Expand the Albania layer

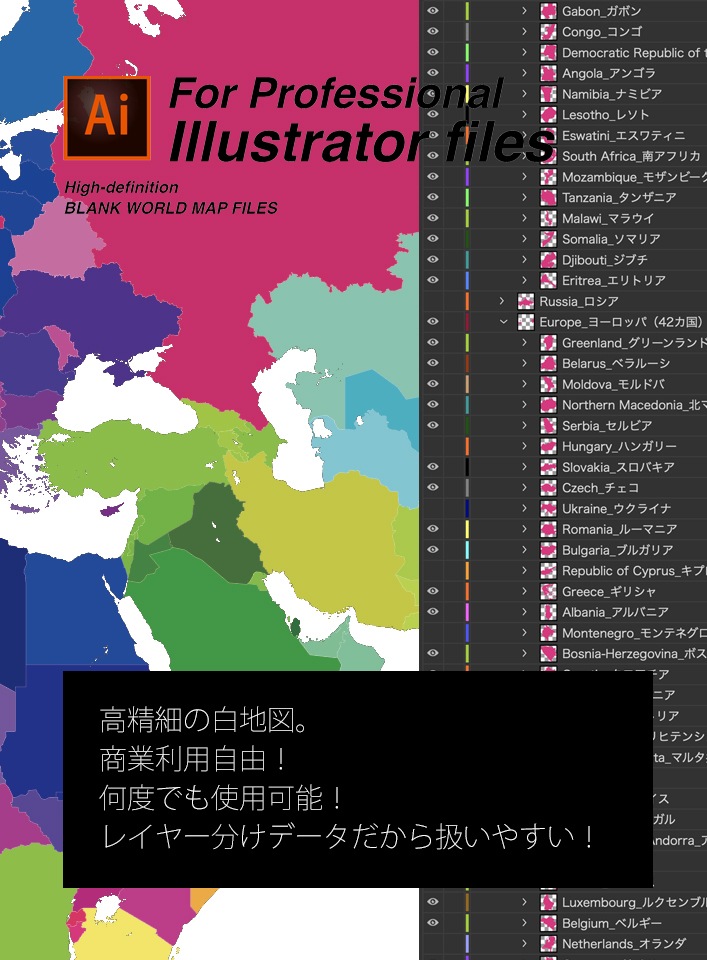pyautogui.click(x=525, y=612)
